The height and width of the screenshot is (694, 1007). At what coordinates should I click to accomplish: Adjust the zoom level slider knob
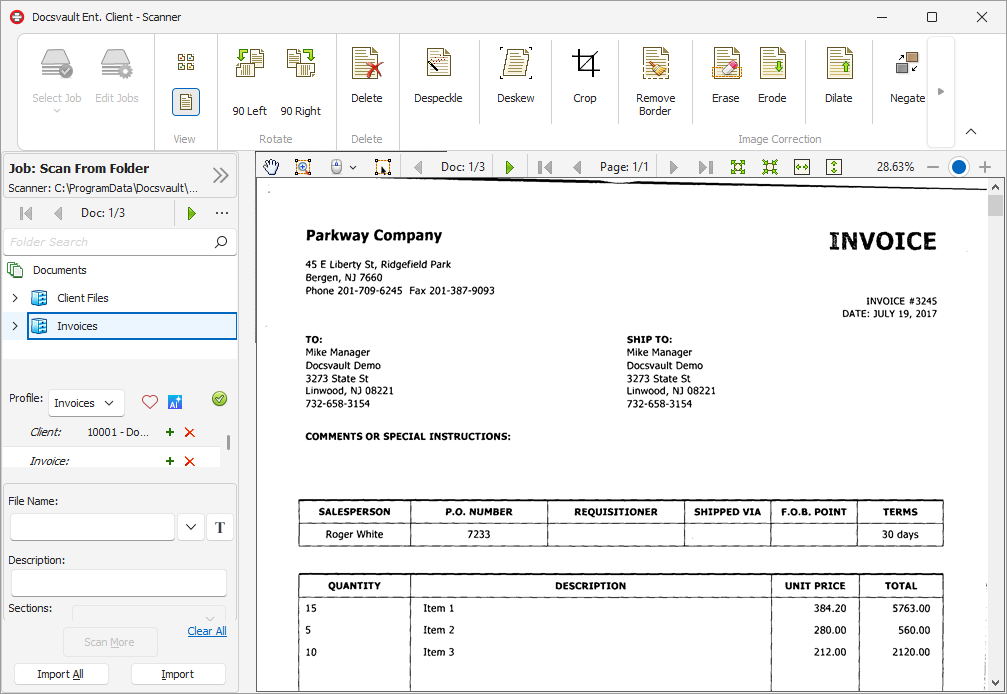point(959,167)
